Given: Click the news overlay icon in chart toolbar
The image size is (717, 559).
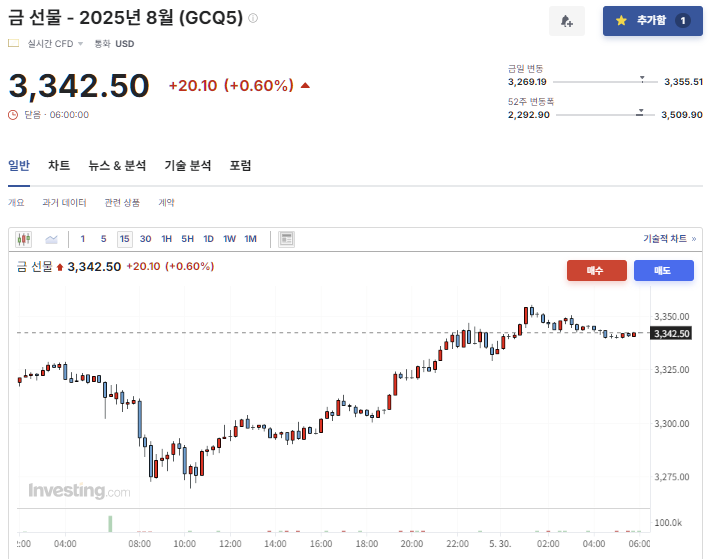Looking at the screenshot, I should (x=287, y=239).
